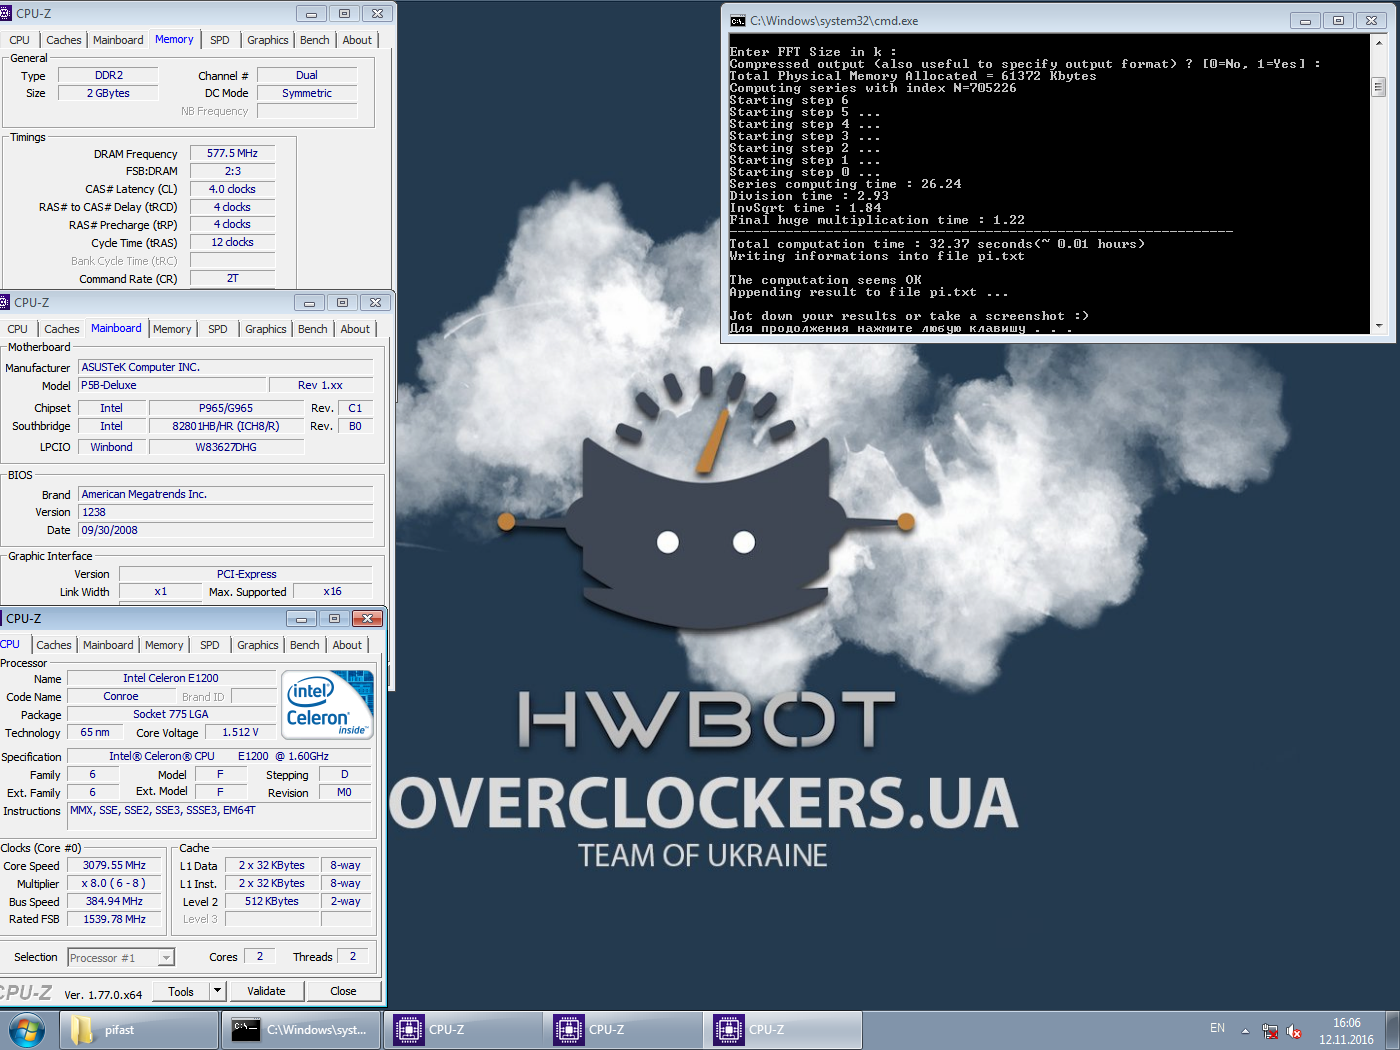Open the Tools dropdown arrow in CPU-Z
Image resolution: width=1400 pixels, height=1050 pixels.
(x=217, y=991)
